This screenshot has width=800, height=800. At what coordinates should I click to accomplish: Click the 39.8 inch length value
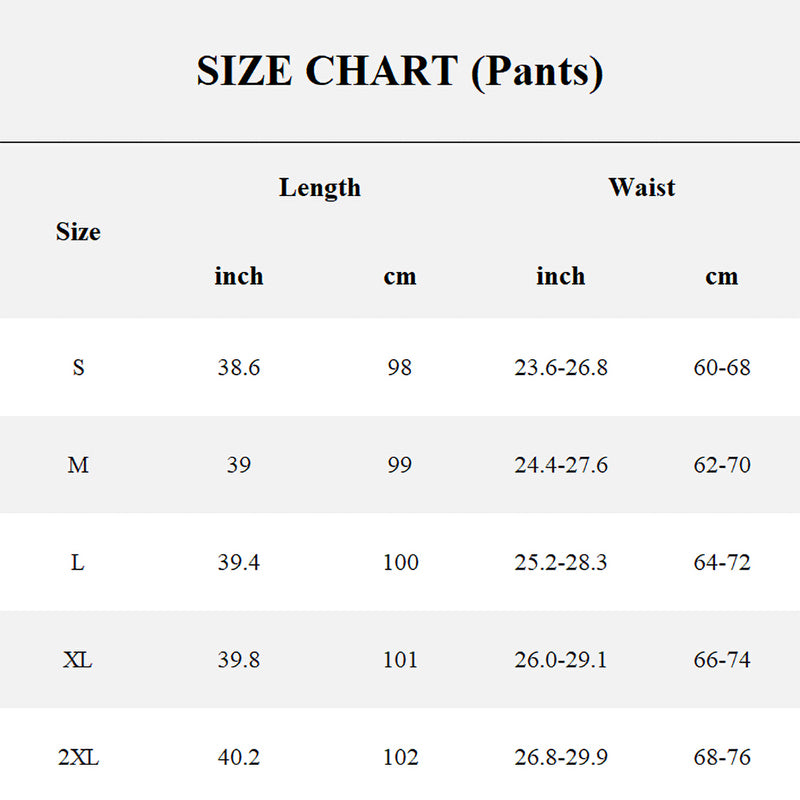tap(238, 660)
